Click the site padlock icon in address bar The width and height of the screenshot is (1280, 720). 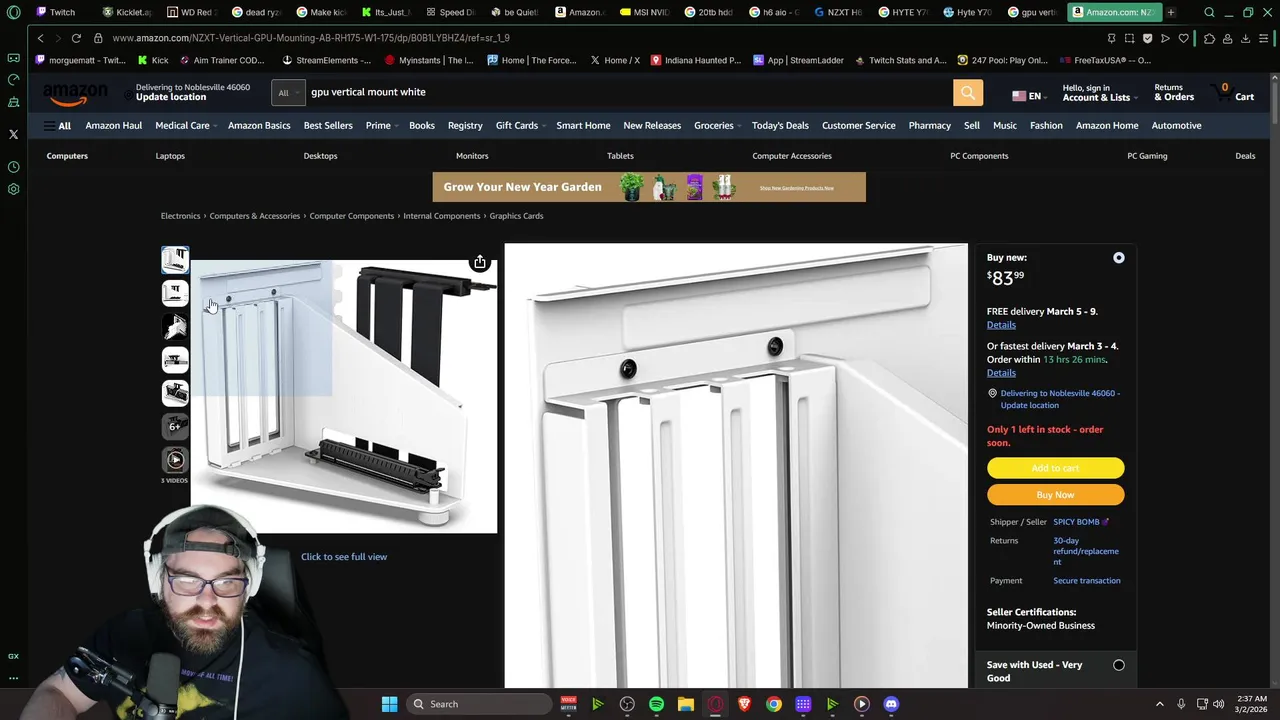(98, 38)
